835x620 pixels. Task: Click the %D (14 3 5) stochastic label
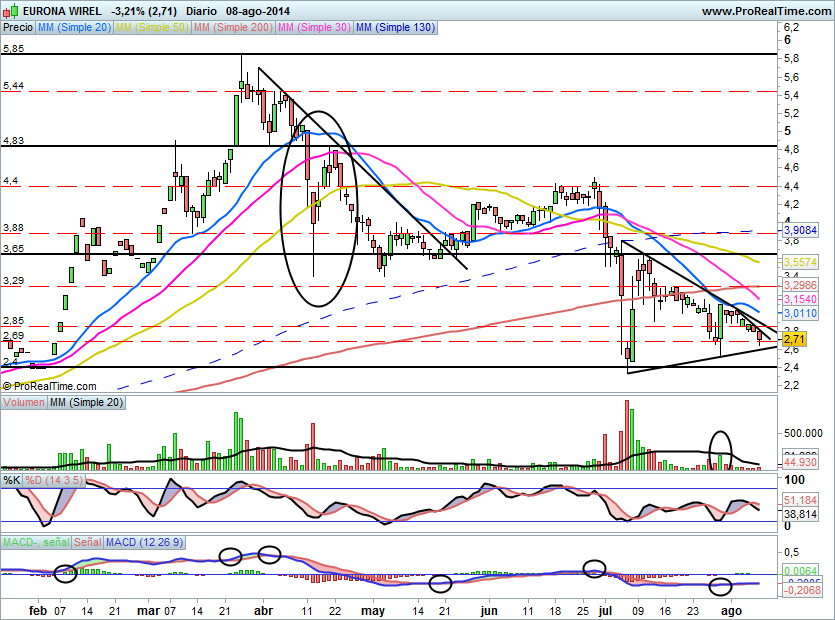click(54, 480)
